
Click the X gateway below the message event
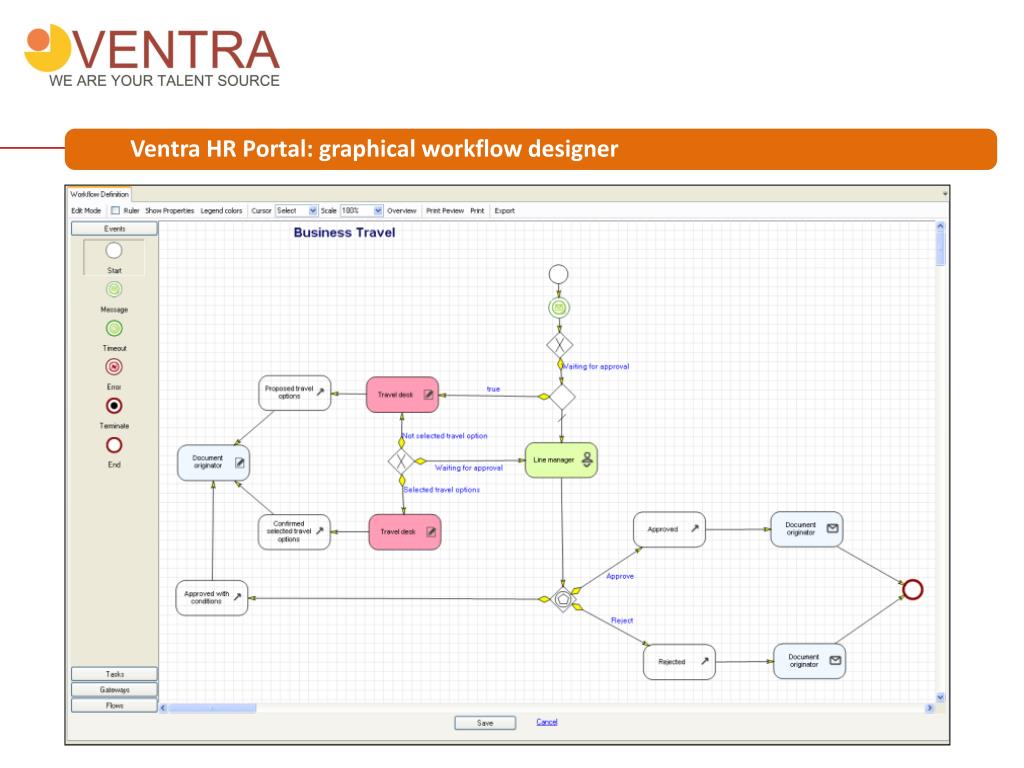coord(560,344)
